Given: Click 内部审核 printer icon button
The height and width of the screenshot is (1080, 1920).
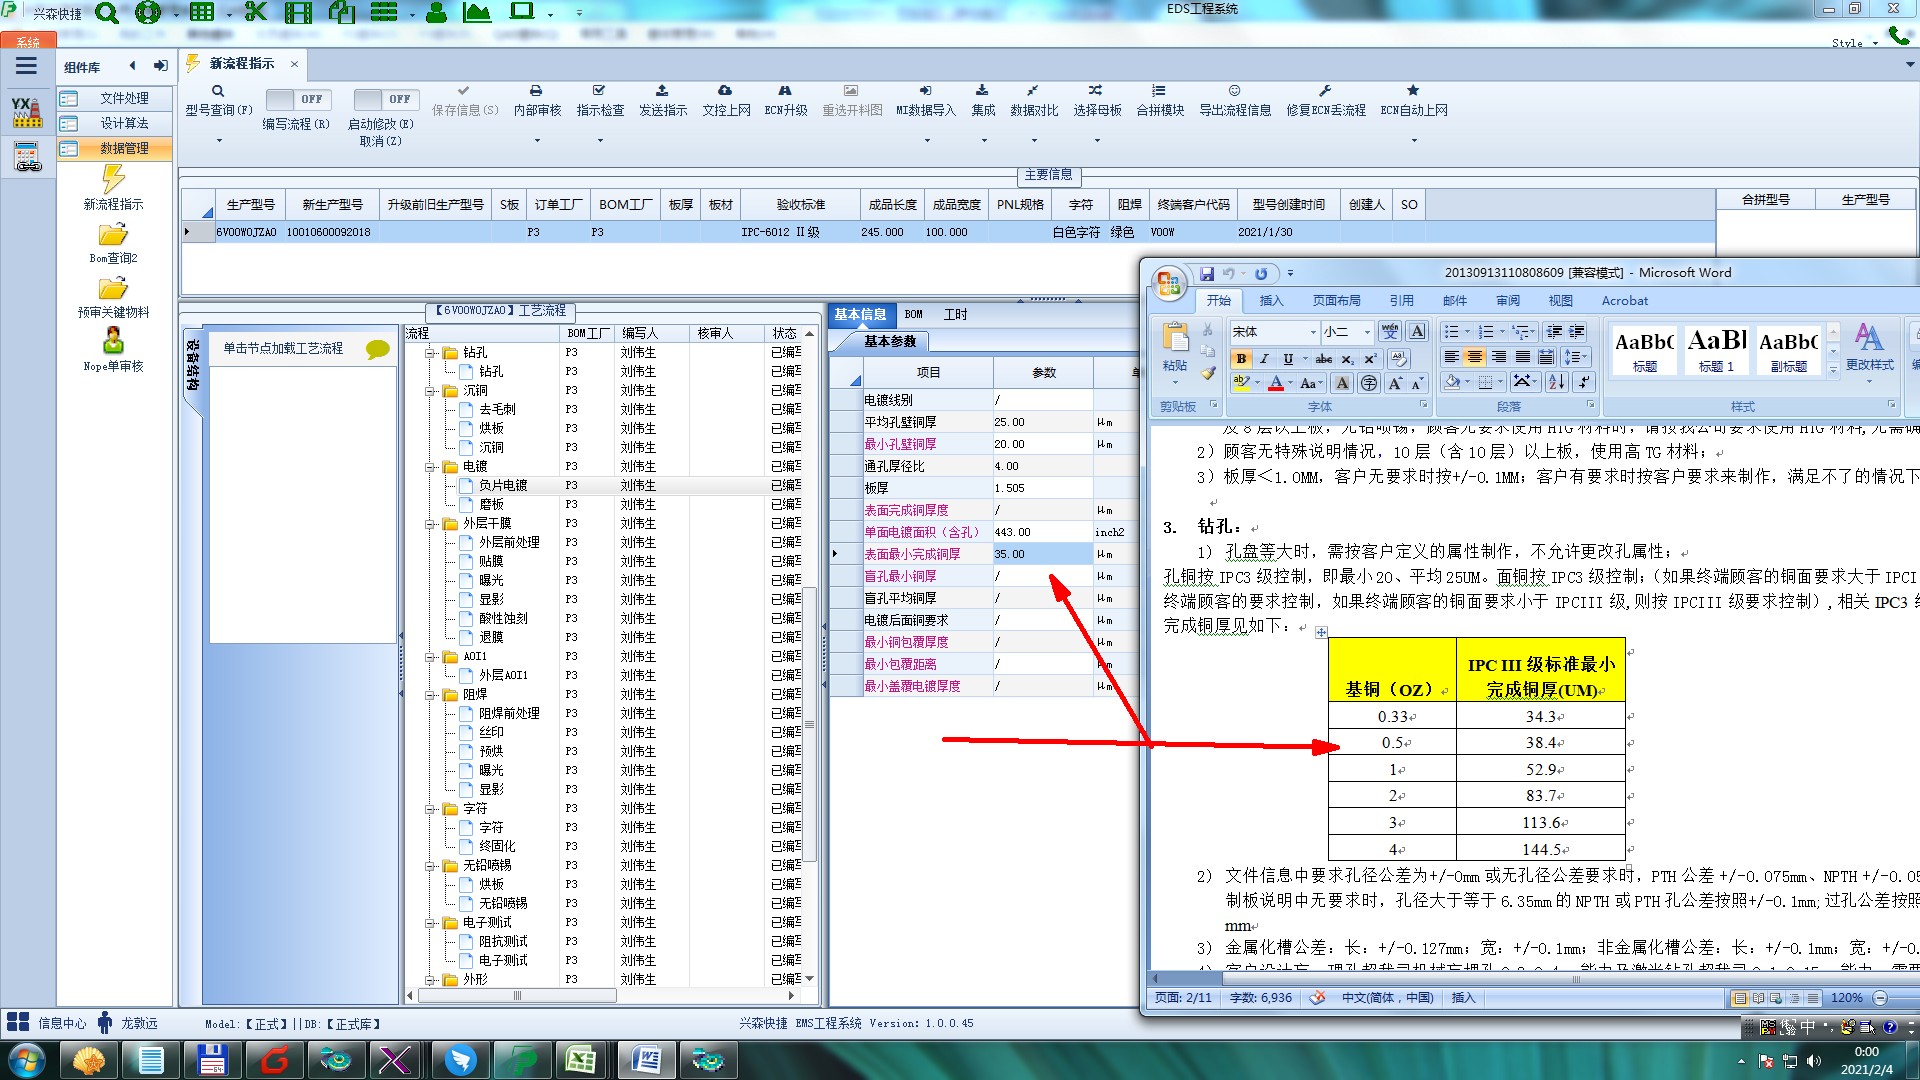Looking at the screenshot, I should 537,101.
